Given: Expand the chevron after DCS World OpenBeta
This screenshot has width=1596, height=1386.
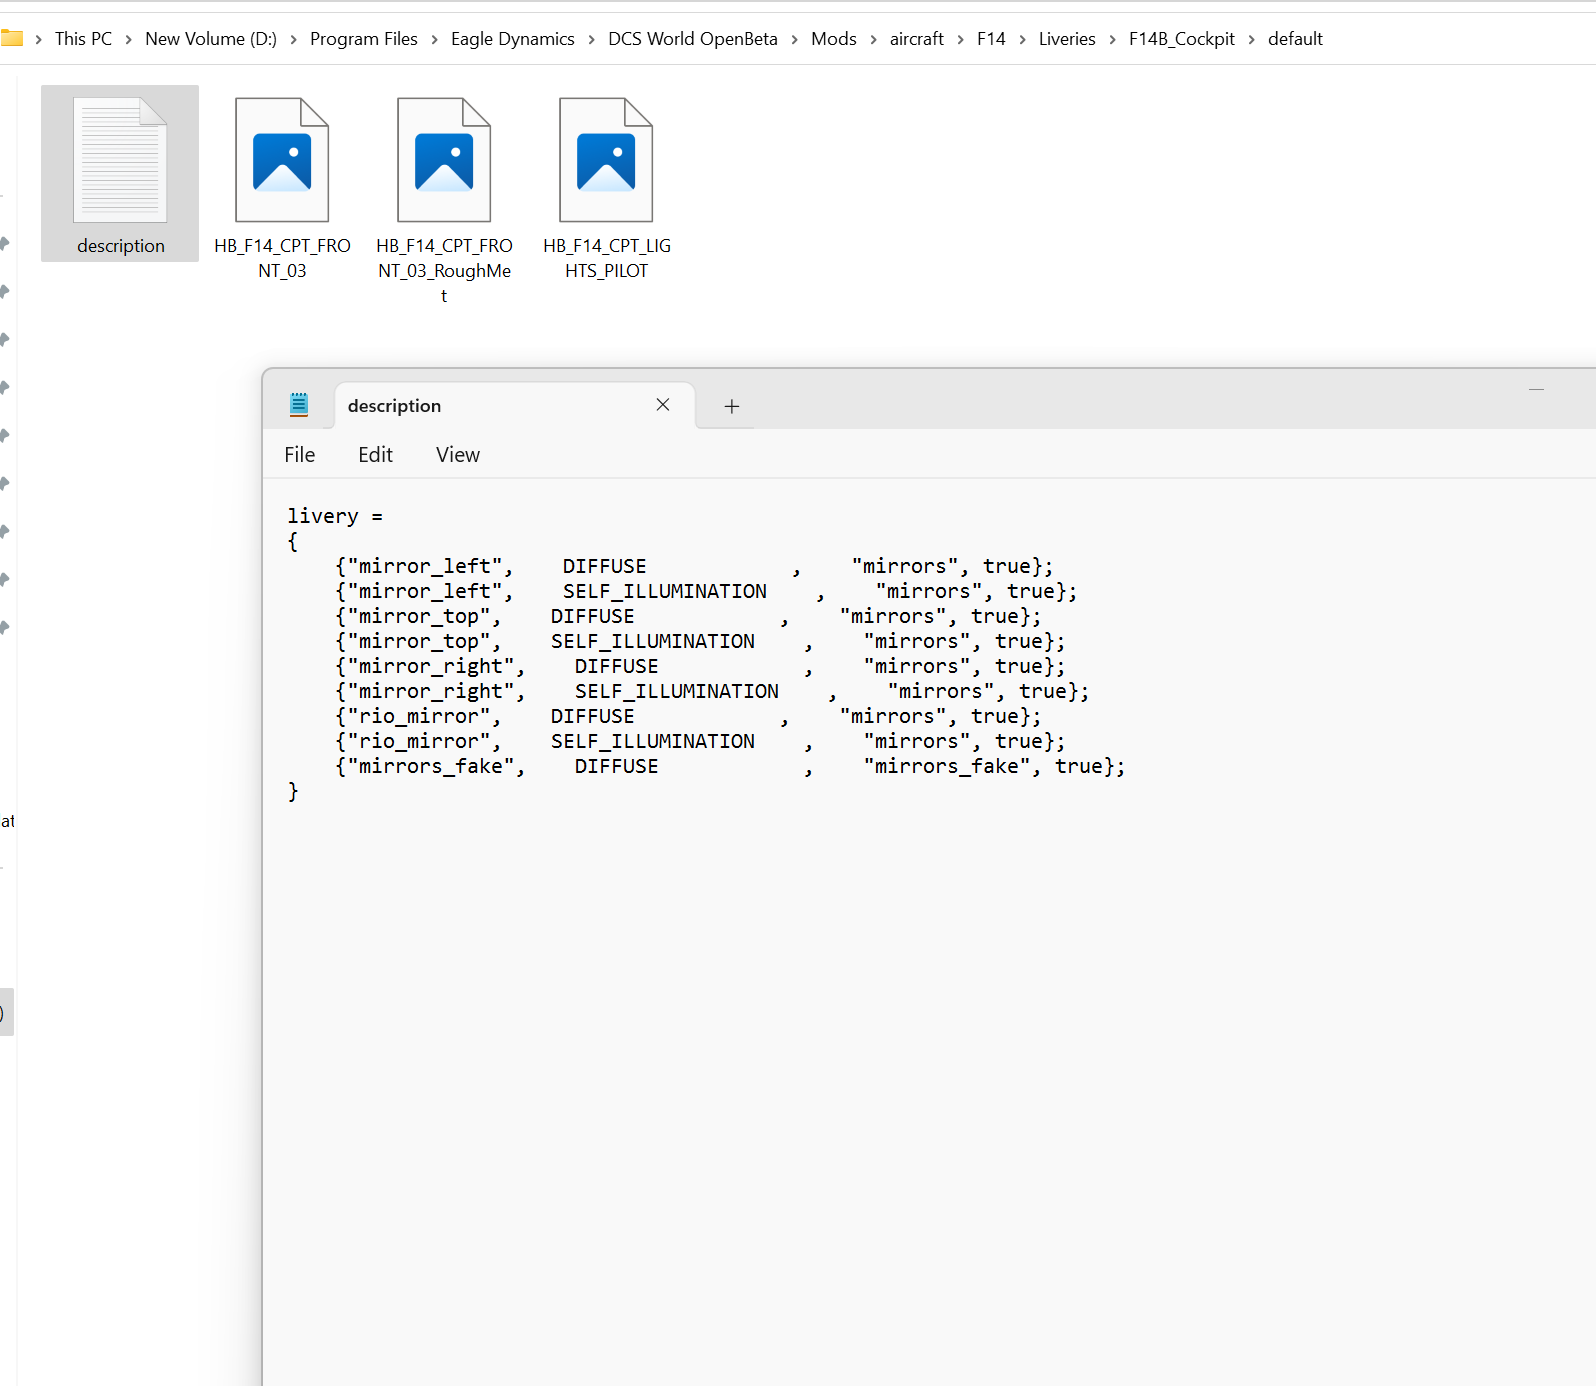Looking at the screenshot, I should pyautogui.click(x=795, y=40).
